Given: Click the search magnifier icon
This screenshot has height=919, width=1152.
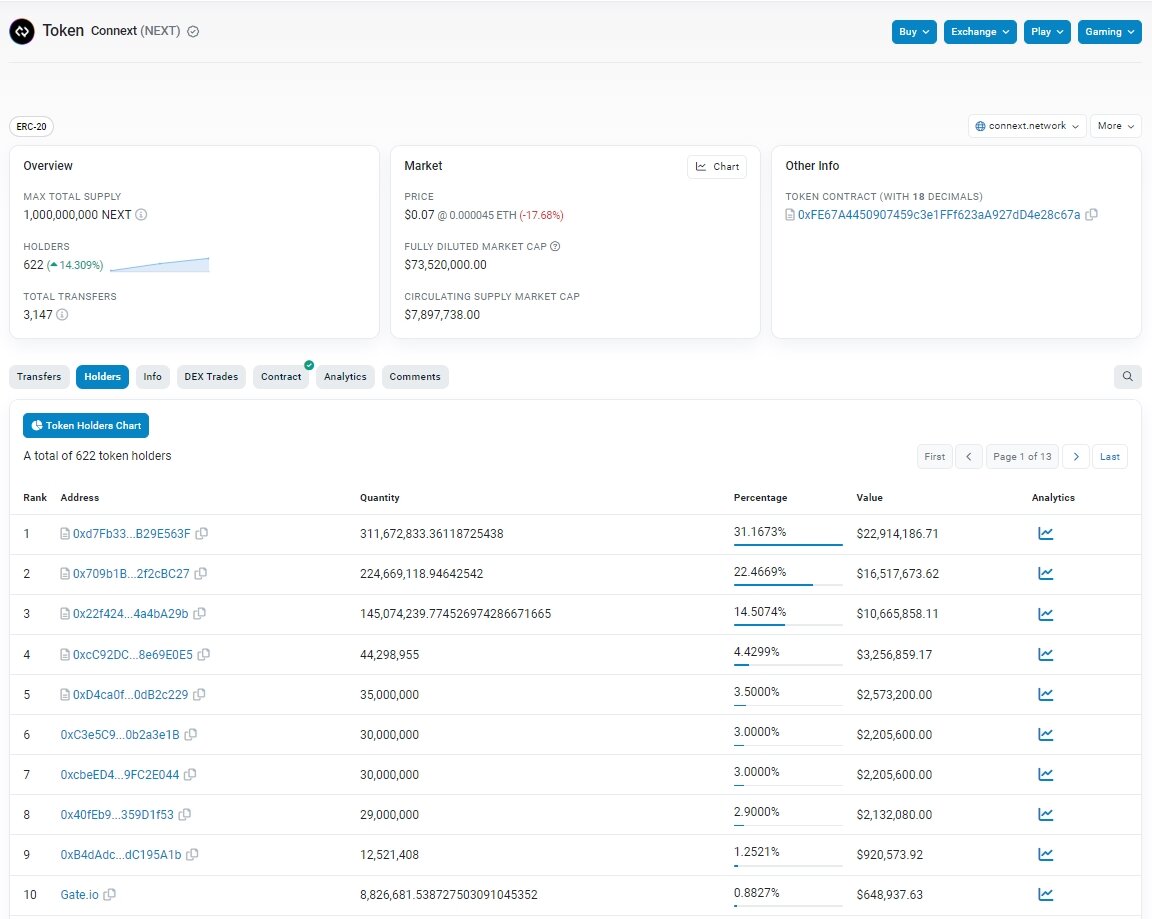Looking at the screenshot, I should pyautogui.click(x=1128, y=376).
